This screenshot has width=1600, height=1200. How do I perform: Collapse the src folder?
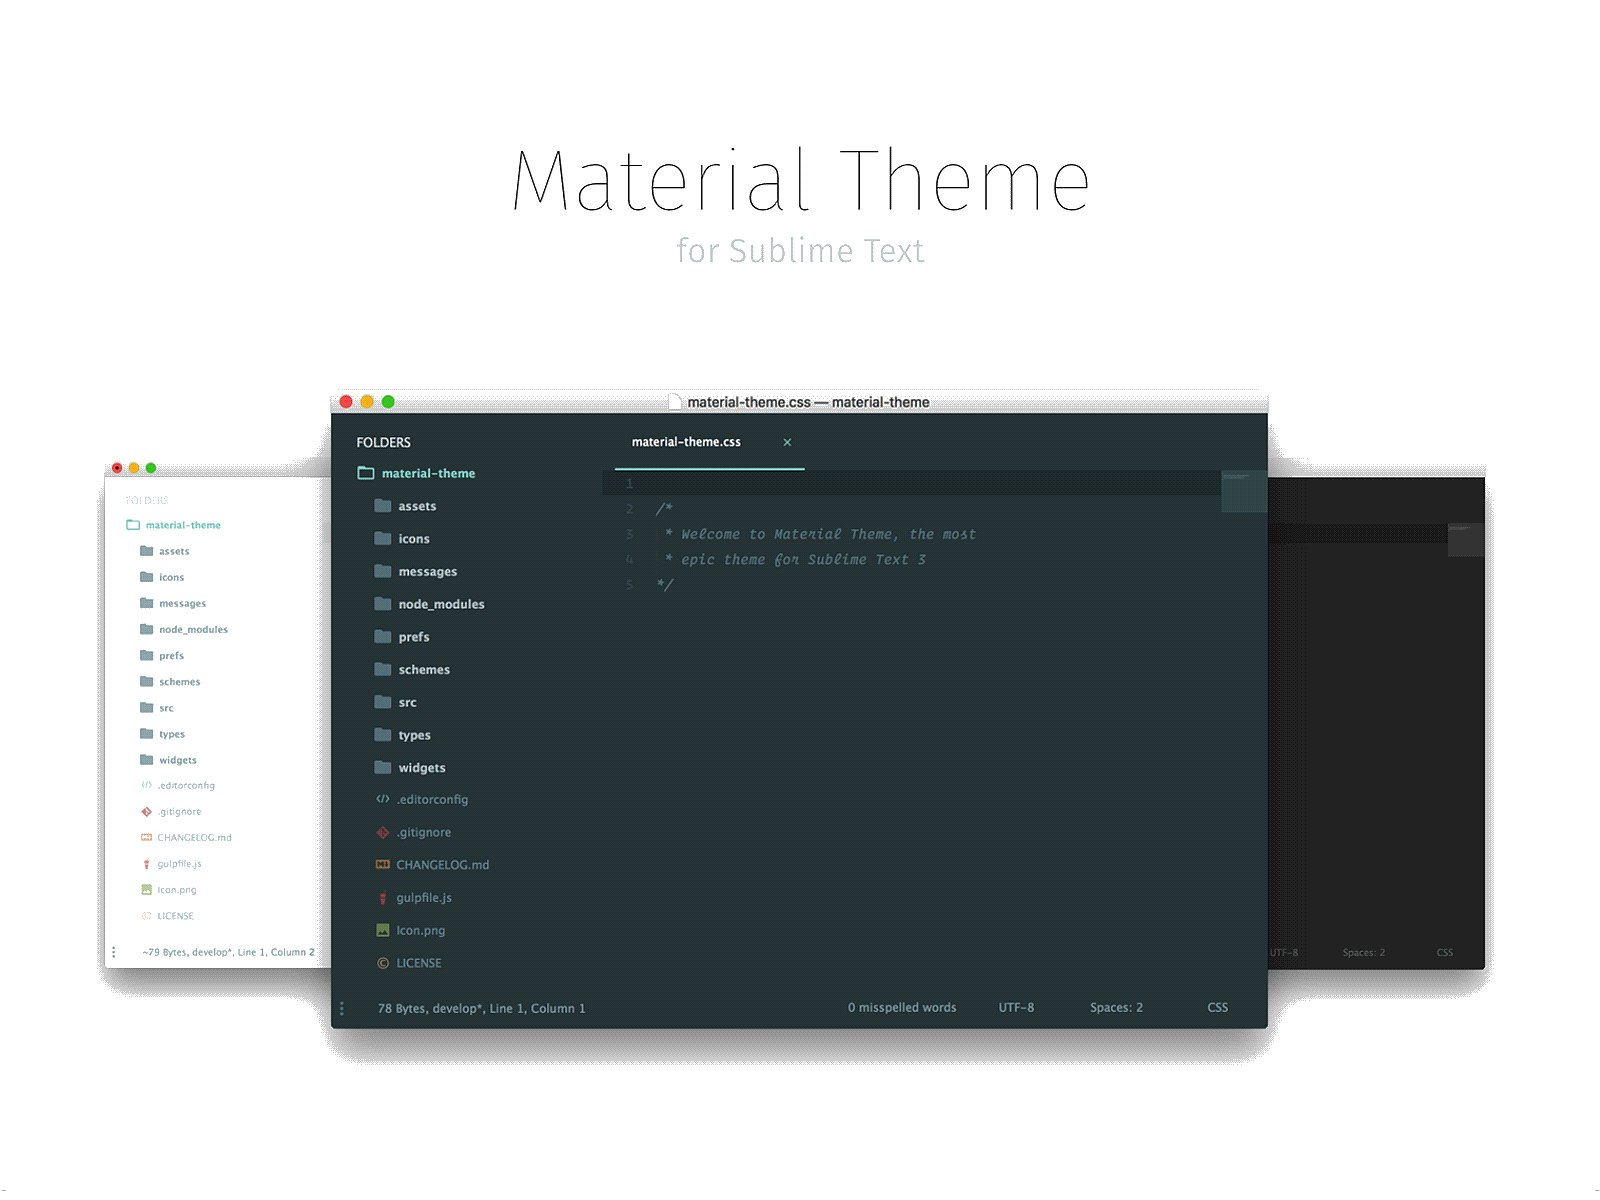[385, 702]
